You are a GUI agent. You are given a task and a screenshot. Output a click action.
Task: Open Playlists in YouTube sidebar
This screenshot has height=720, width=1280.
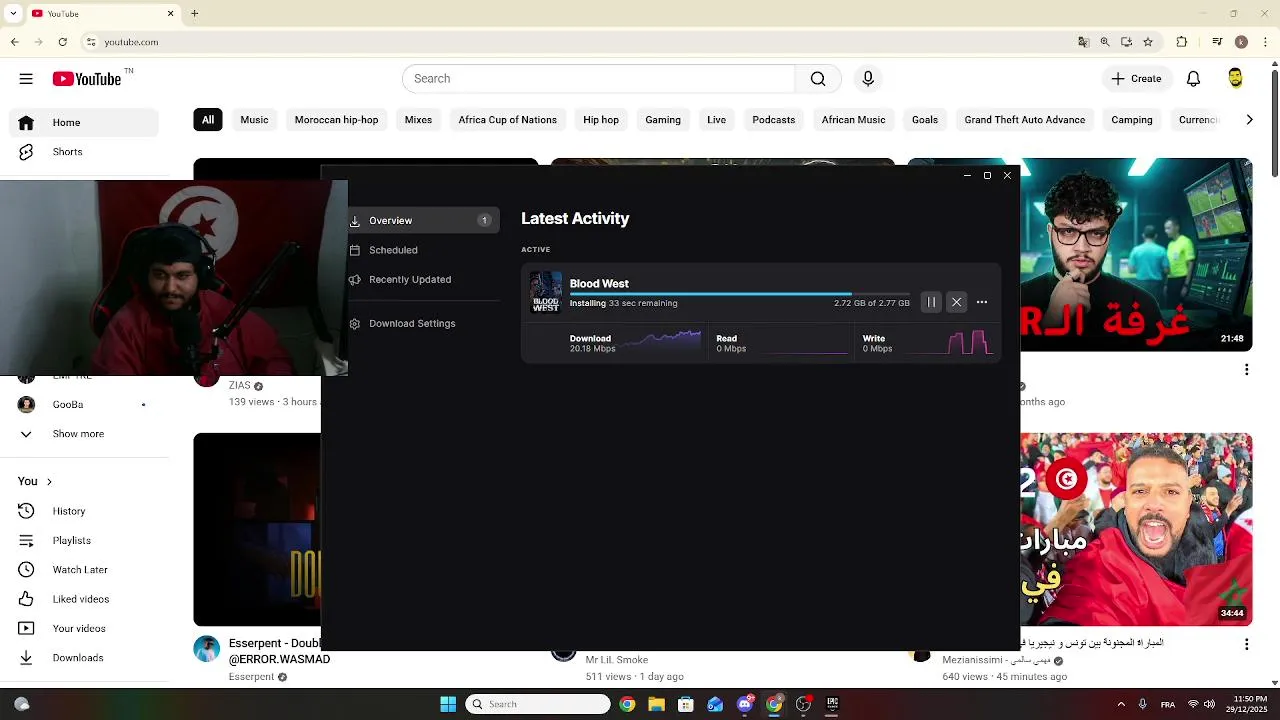[x=84, y=541]
